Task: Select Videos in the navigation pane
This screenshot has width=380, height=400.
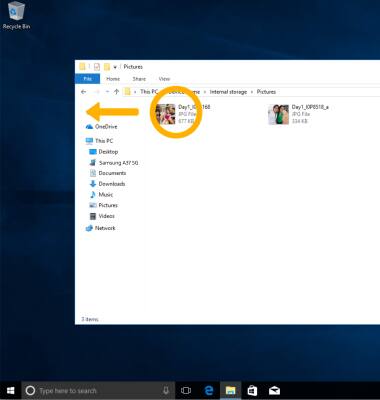Action: tap(102, 216)
